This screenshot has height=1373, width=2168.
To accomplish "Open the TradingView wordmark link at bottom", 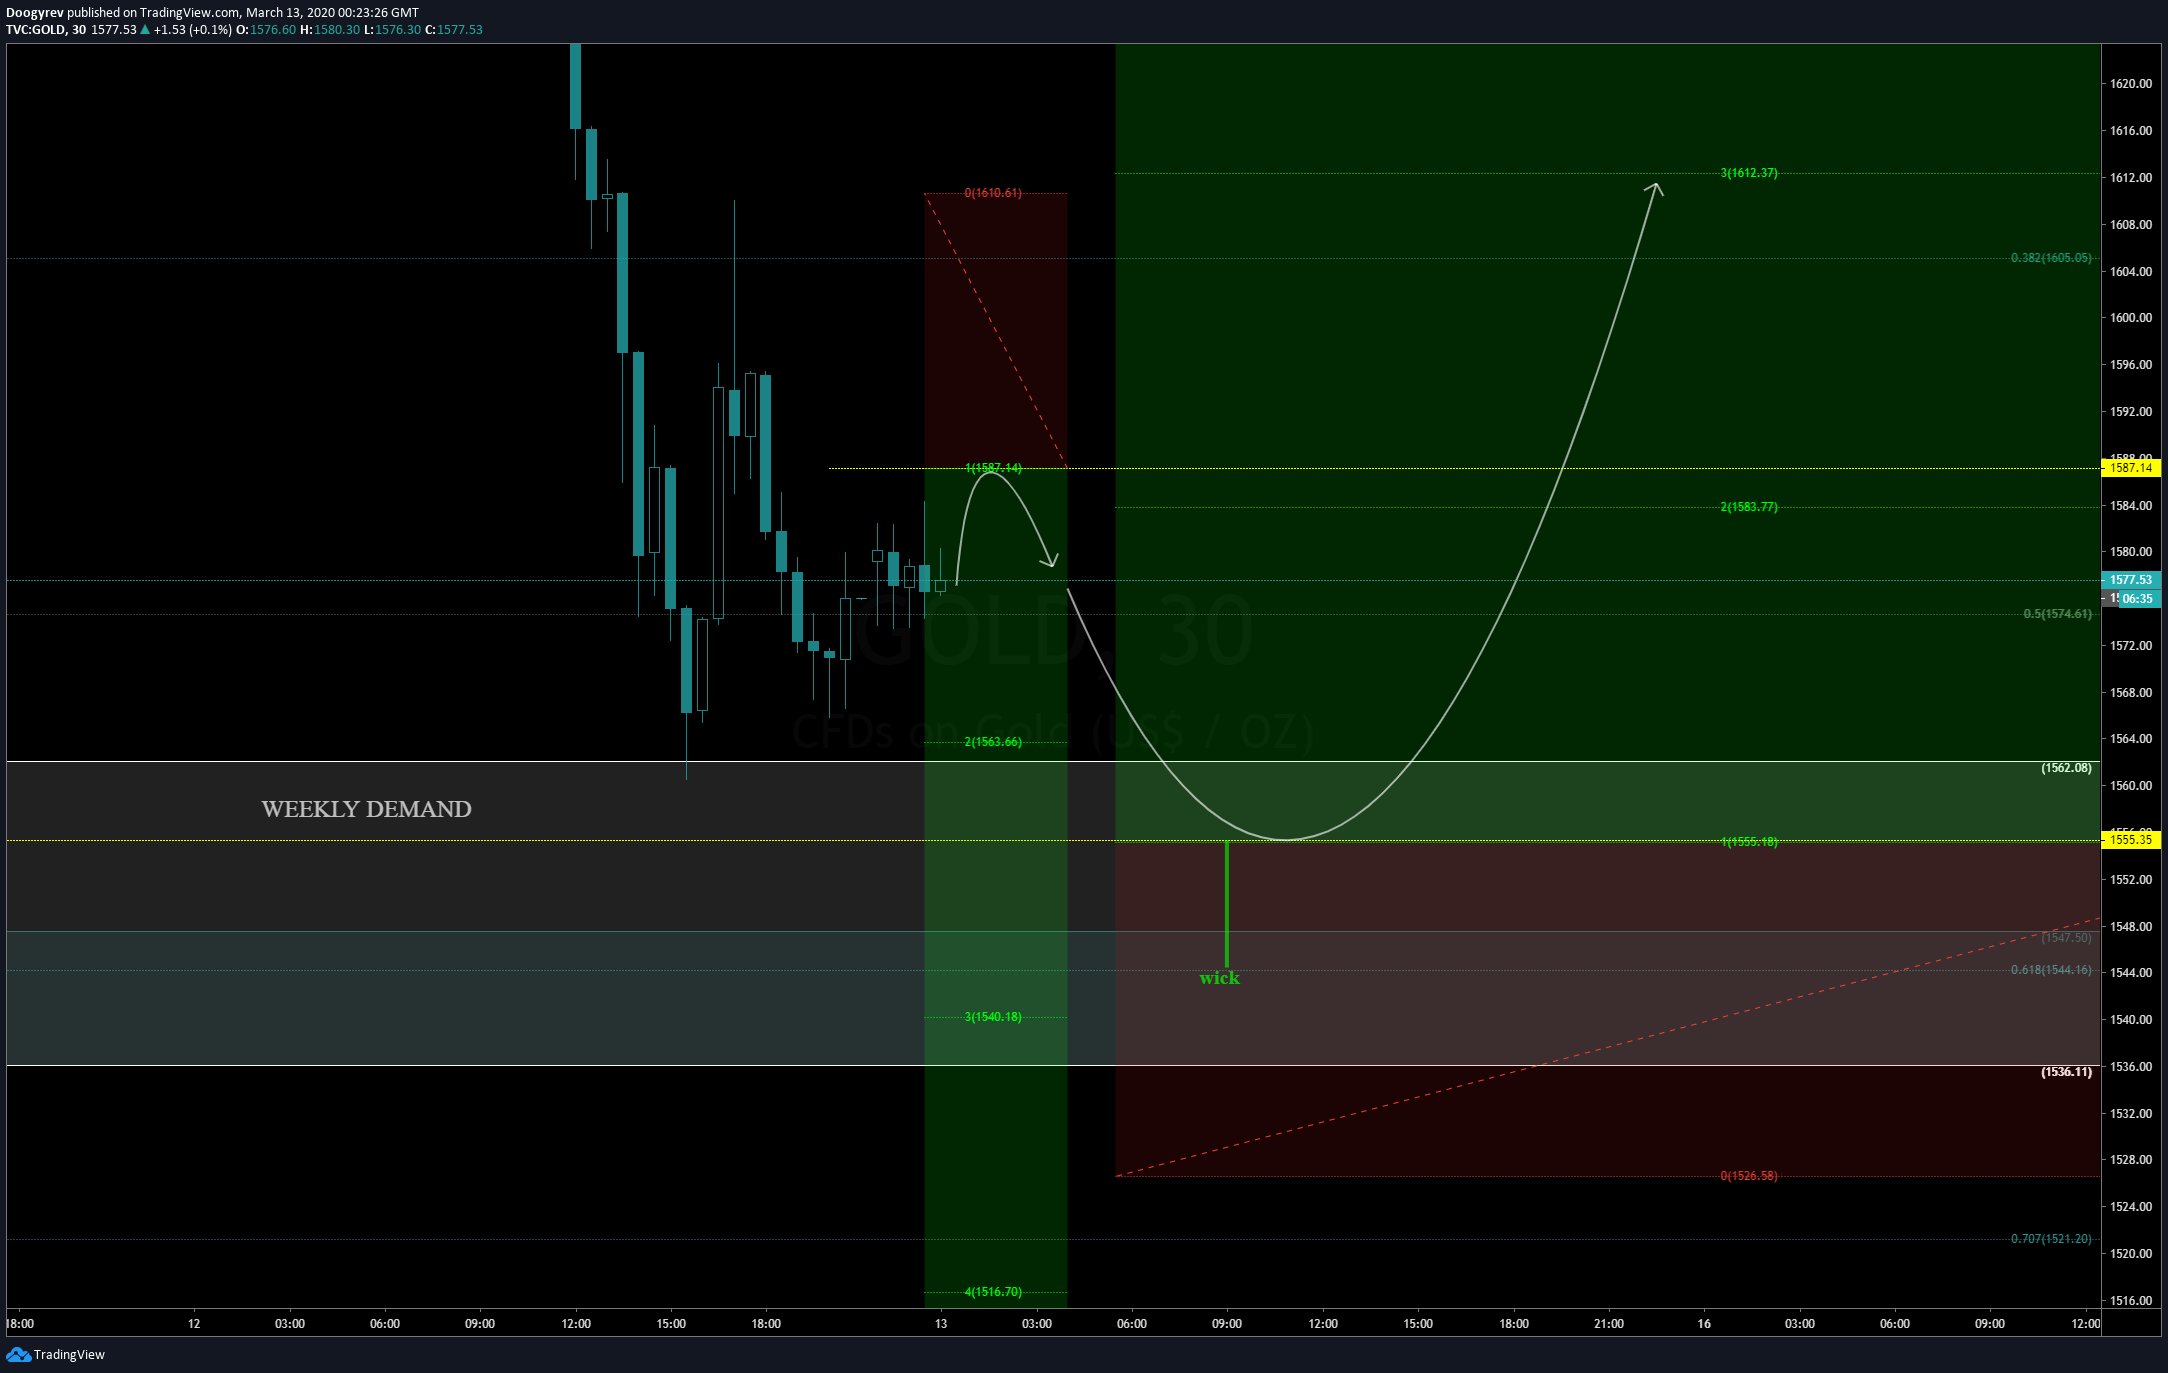I will [69, 1355].
